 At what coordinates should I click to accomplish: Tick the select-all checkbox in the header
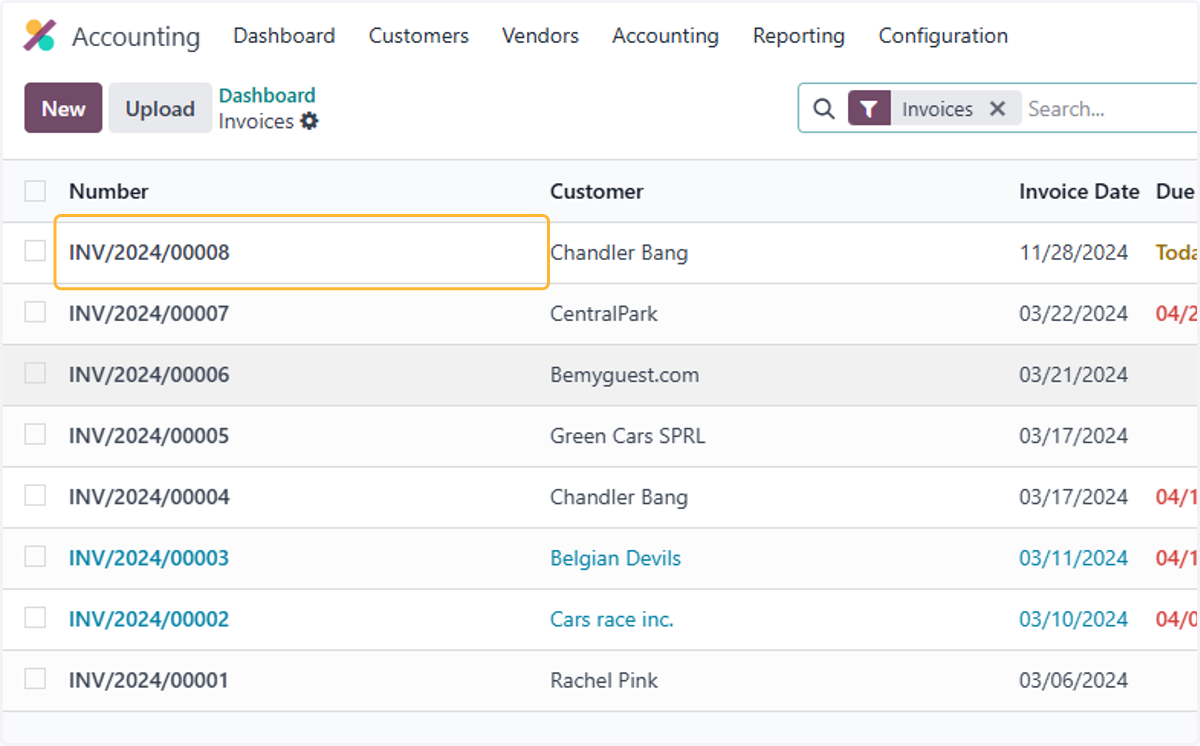35,191
